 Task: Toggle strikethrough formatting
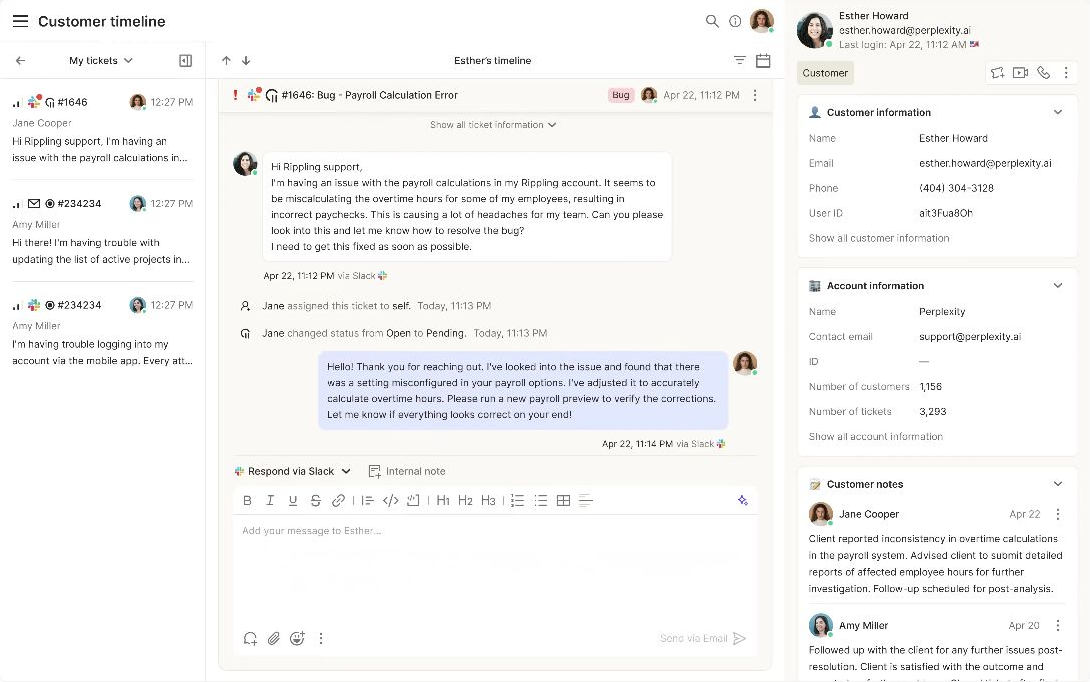(x=316, y=501)
